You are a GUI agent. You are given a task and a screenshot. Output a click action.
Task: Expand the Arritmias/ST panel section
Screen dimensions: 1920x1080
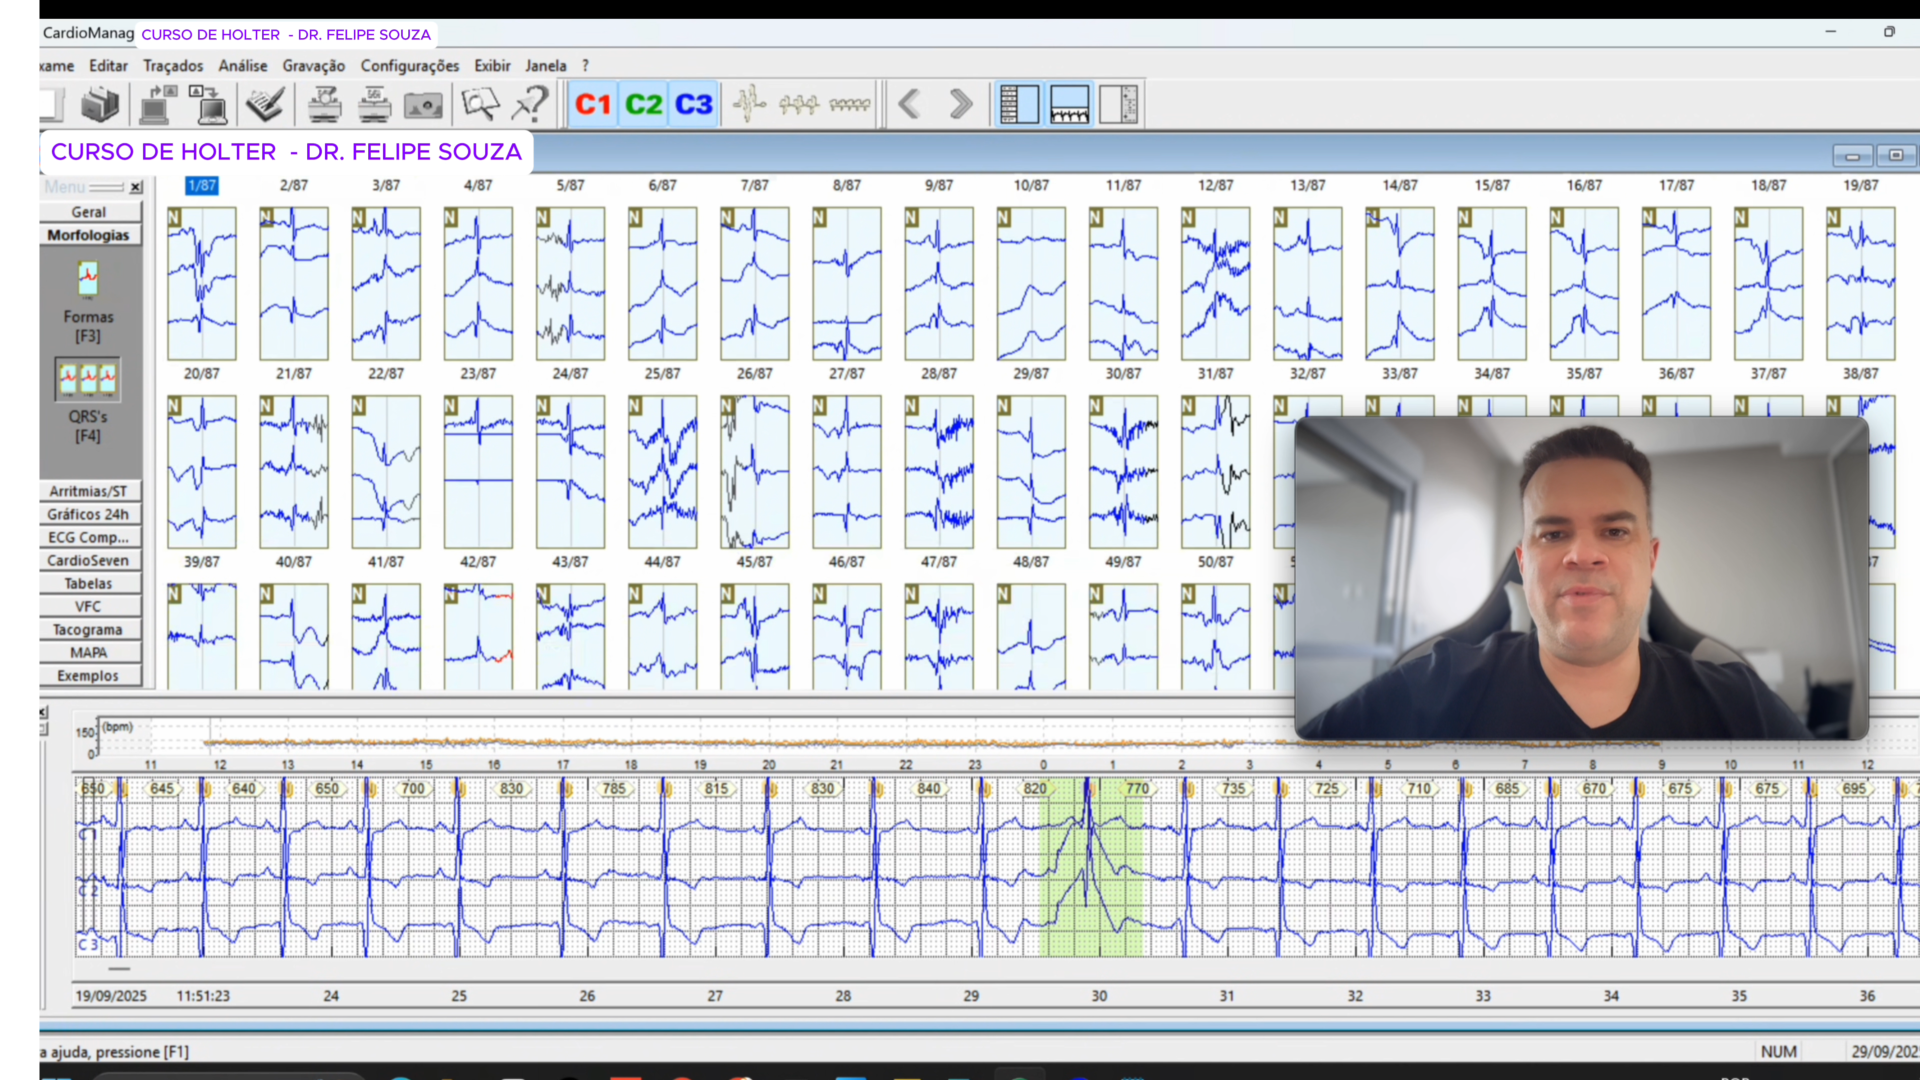pos(89,491)
